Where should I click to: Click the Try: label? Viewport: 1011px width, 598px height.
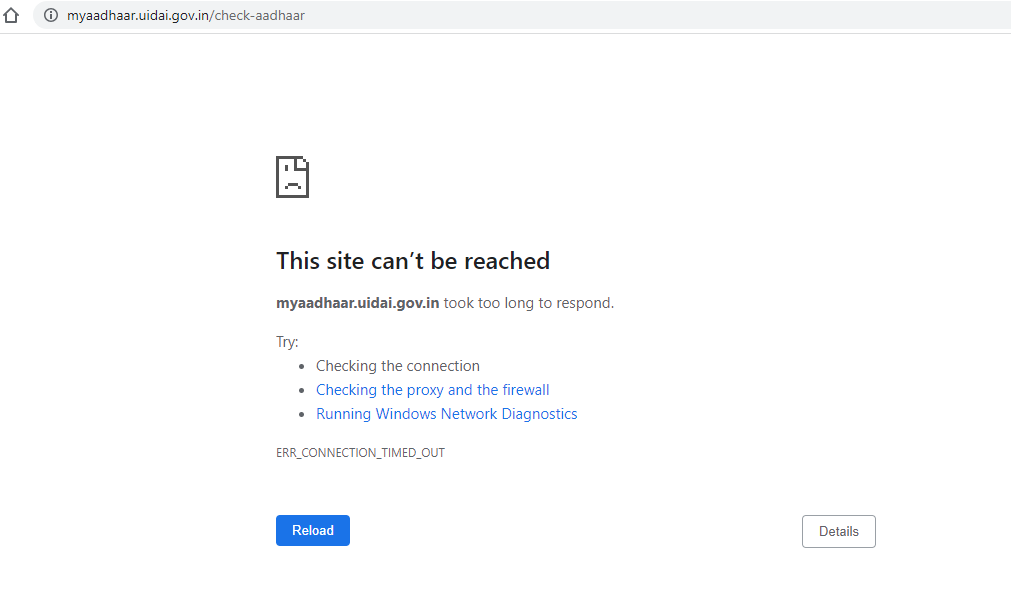point(287,342)
